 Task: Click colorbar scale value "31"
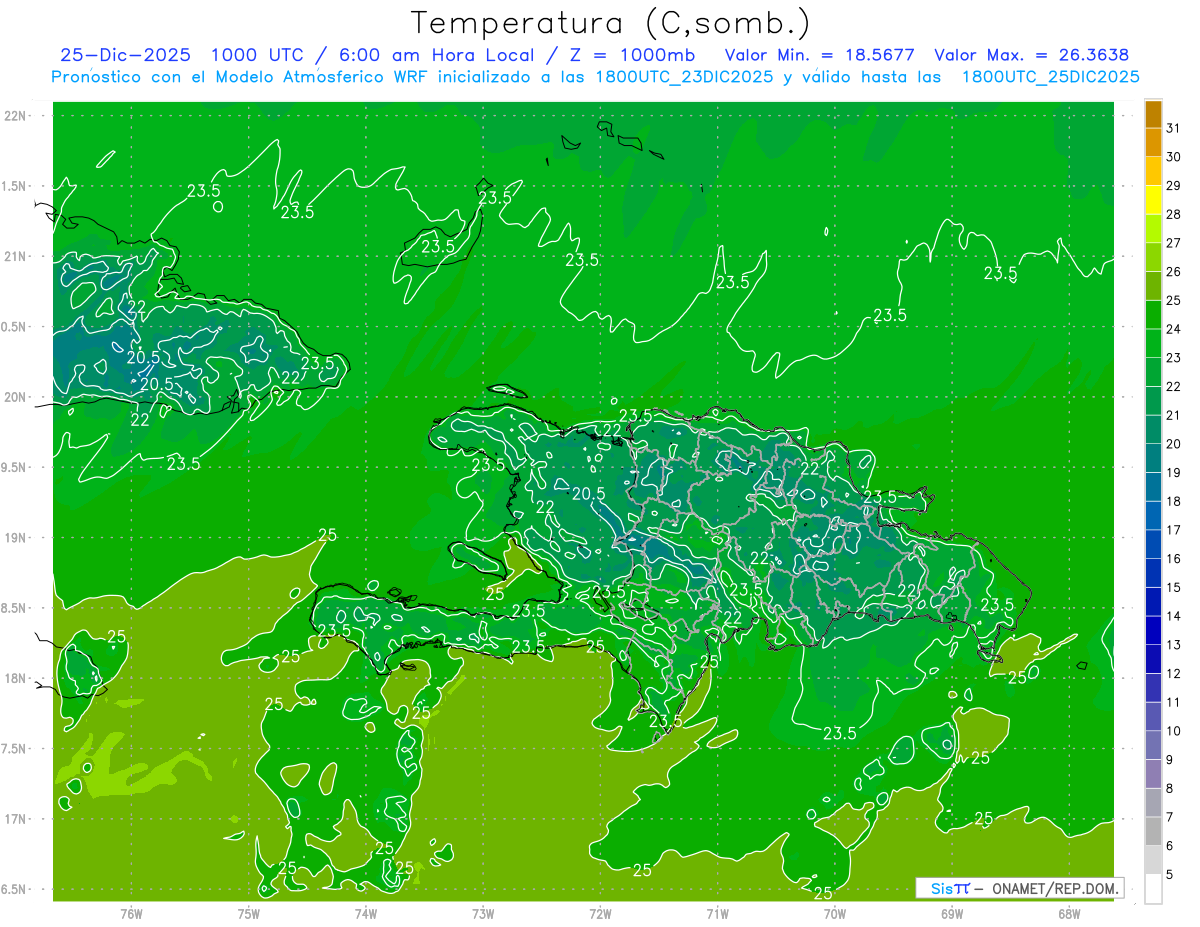[x=1173, y=127]
